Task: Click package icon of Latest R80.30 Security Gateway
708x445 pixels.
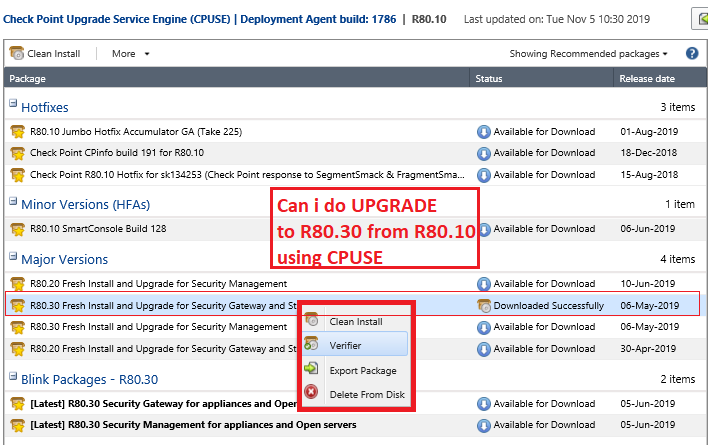Action: coord(18,404)
